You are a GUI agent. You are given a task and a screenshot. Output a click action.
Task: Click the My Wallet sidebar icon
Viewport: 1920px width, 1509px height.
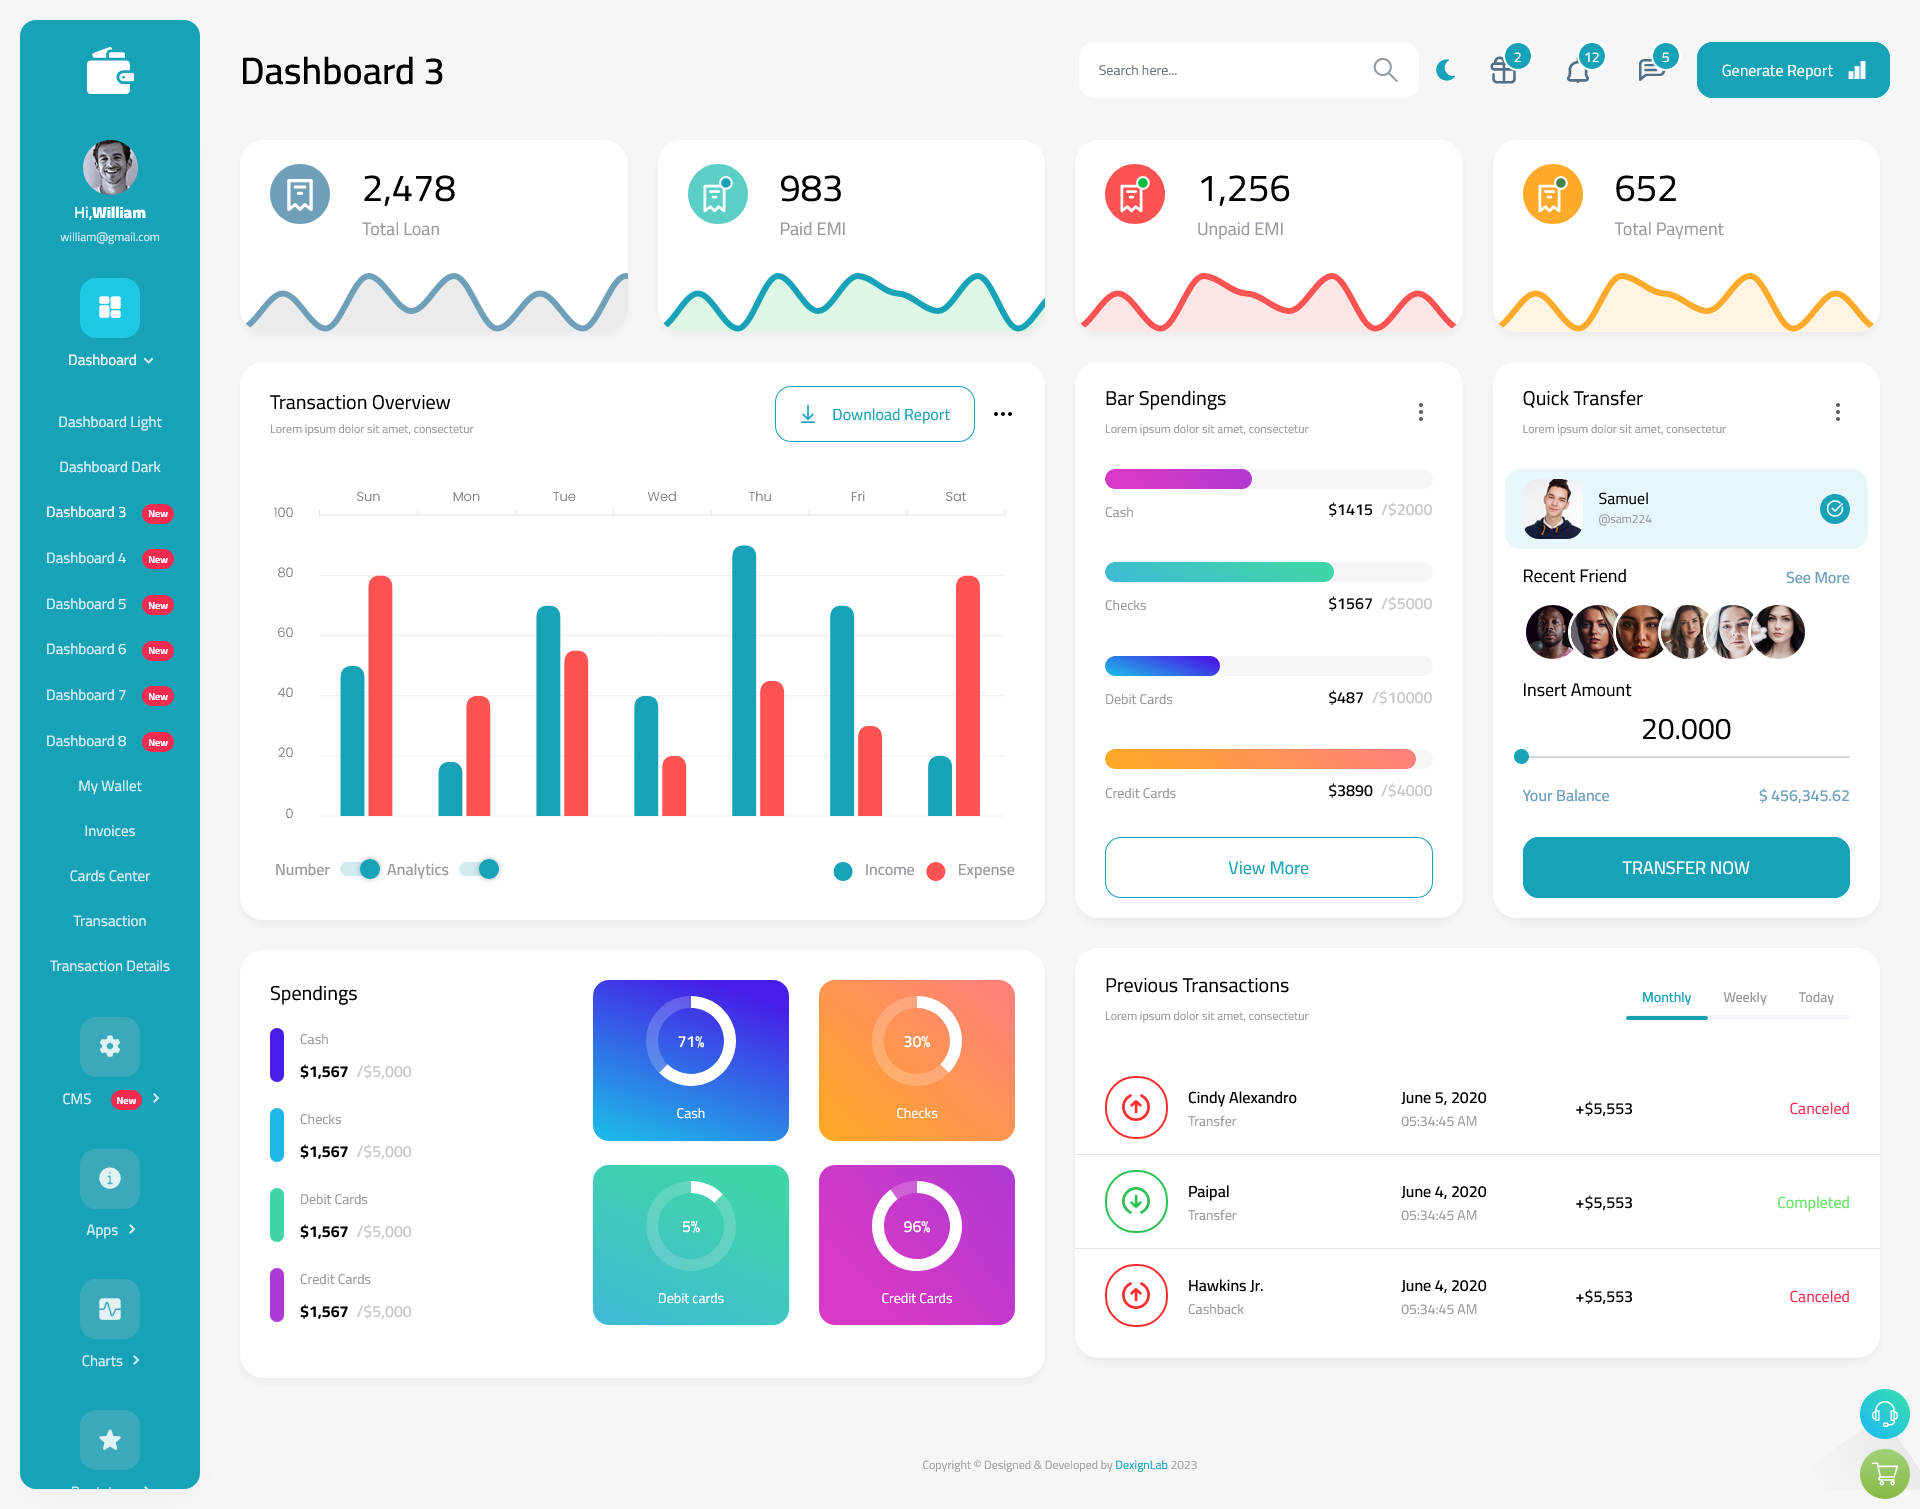point(109,784)
